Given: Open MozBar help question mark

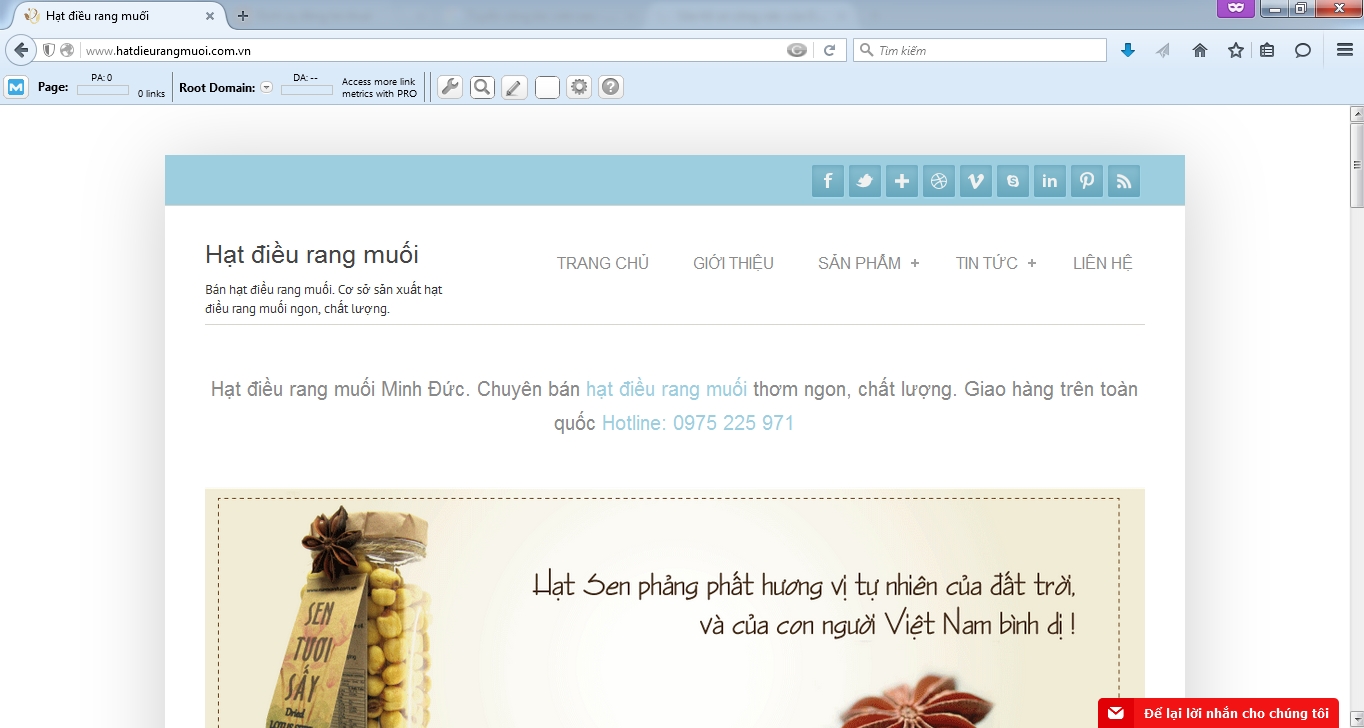Looking at the screenshot, I should [x=611, y=87].
